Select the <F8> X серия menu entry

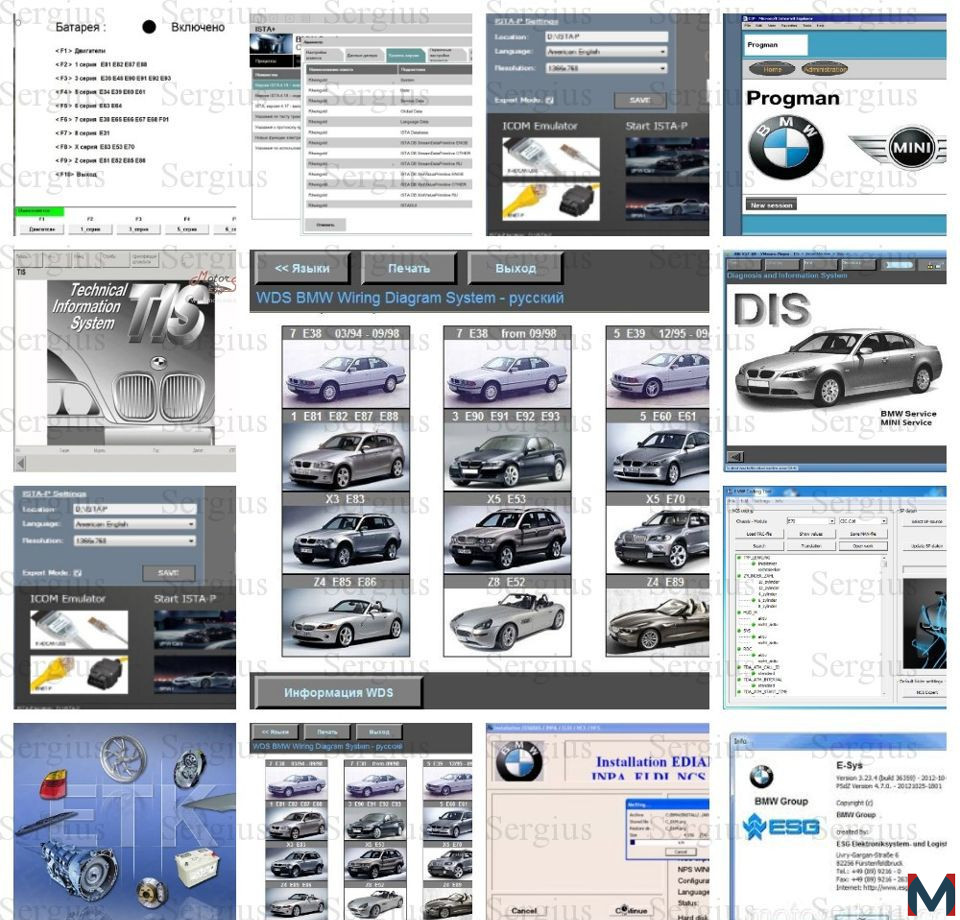95,147
